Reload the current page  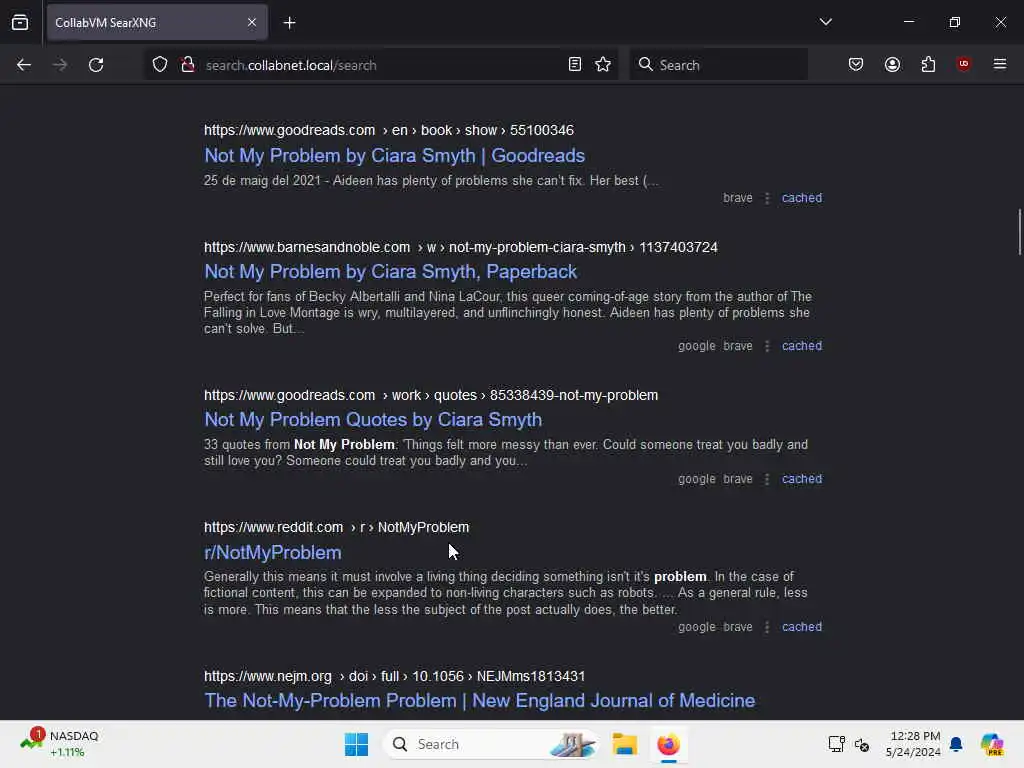96,65
